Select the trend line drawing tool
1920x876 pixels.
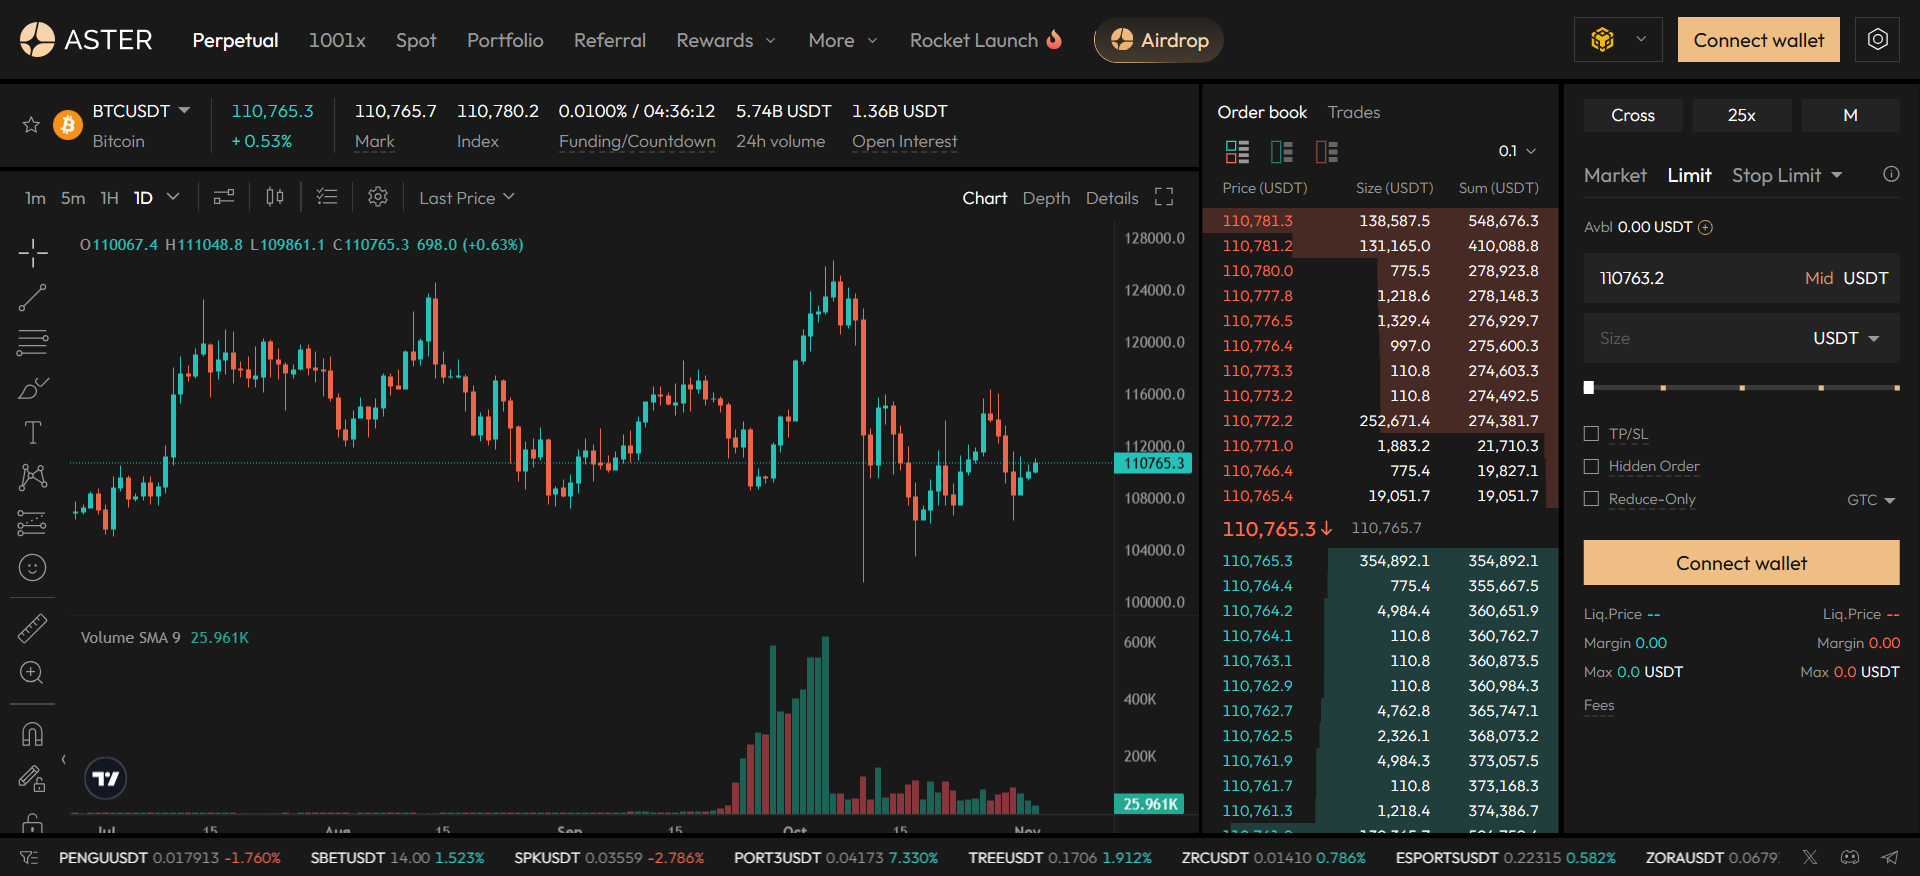(33, 297)
